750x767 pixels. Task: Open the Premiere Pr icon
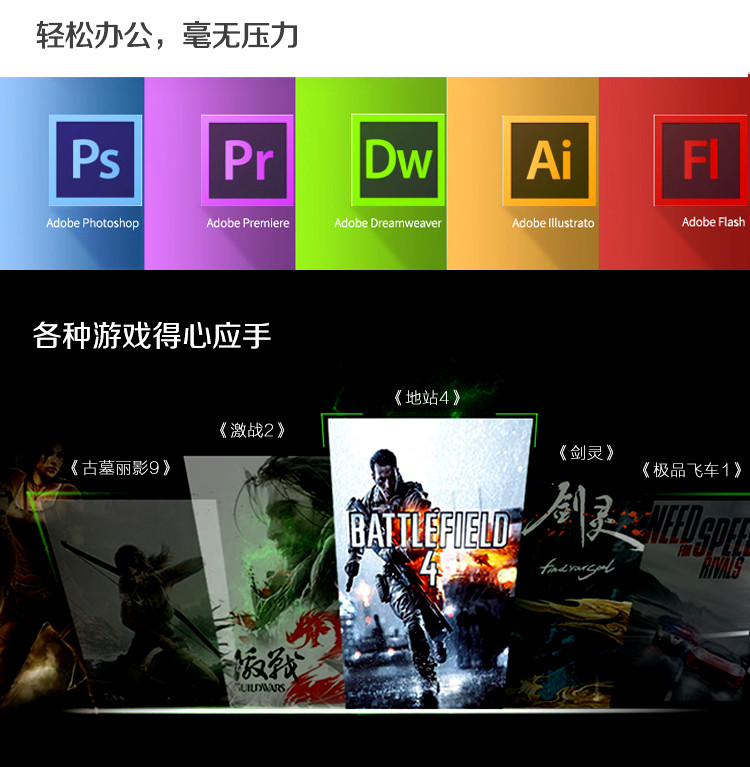pos(247,161)
